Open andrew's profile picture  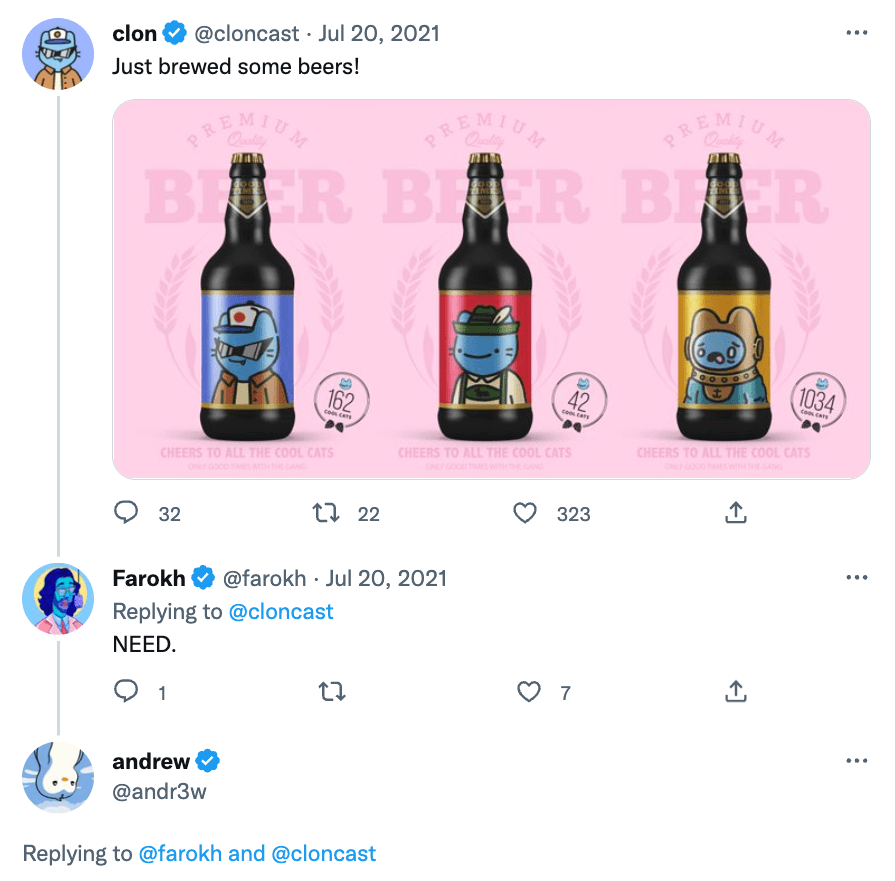pyautogui.click(x=58, y=777)
